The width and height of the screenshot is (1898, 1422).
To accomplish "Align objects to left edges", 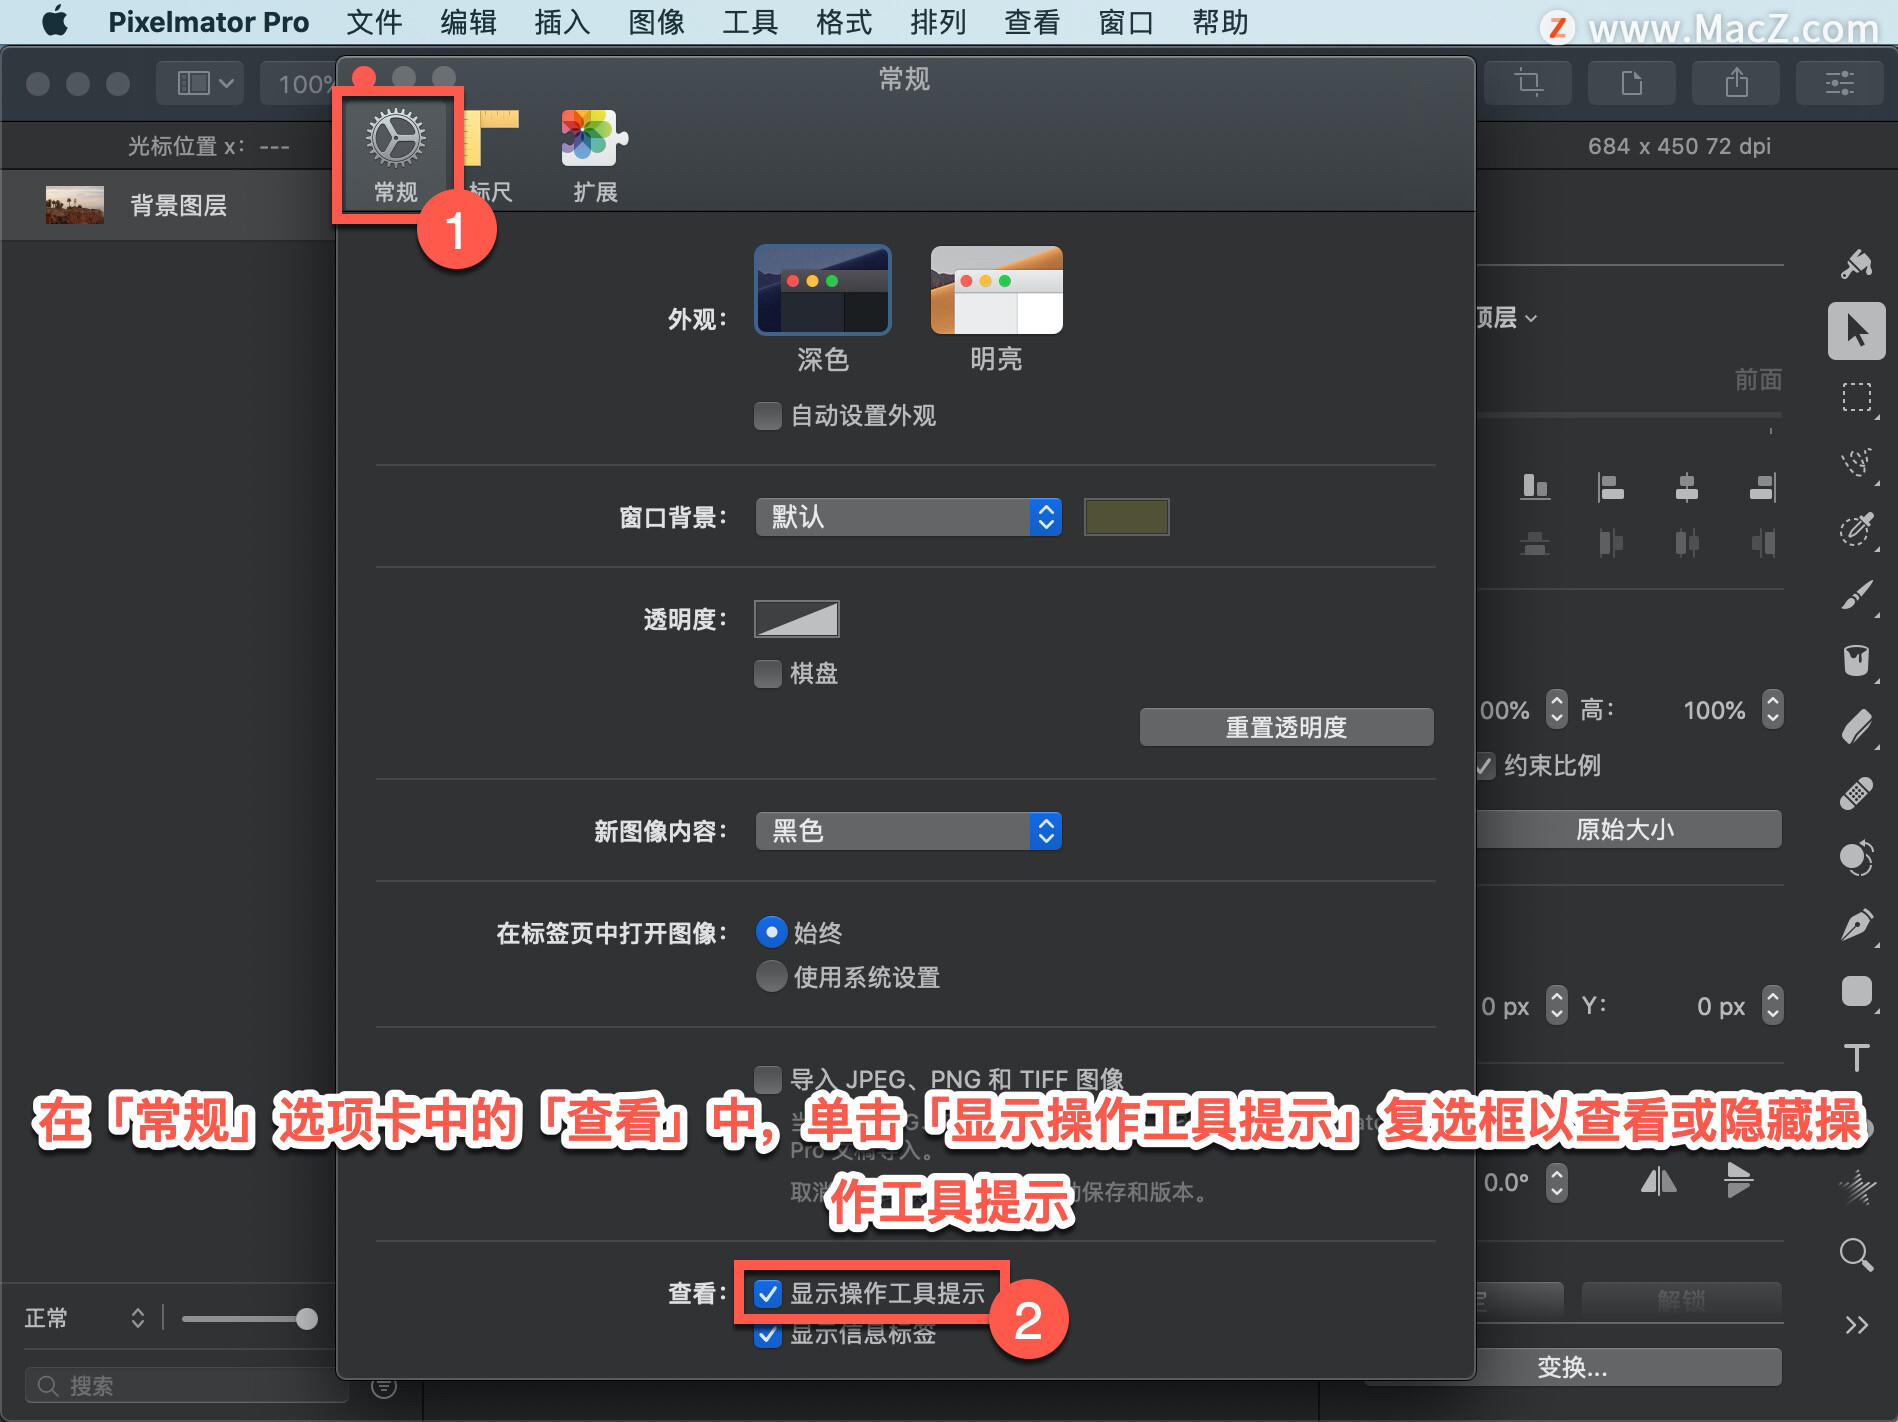I will coord(1611,487).
